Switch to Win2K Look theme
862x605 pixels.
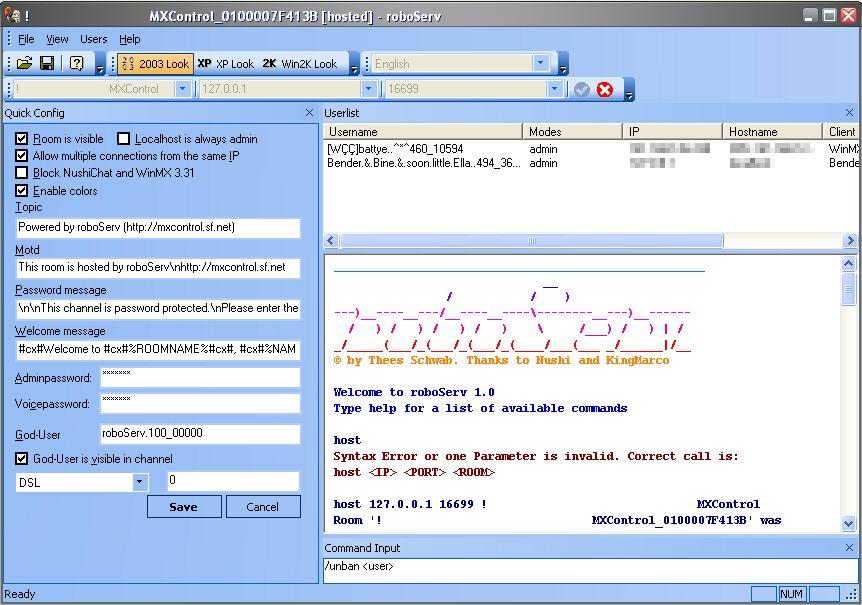pyautogui.click(x=300, y=64)
